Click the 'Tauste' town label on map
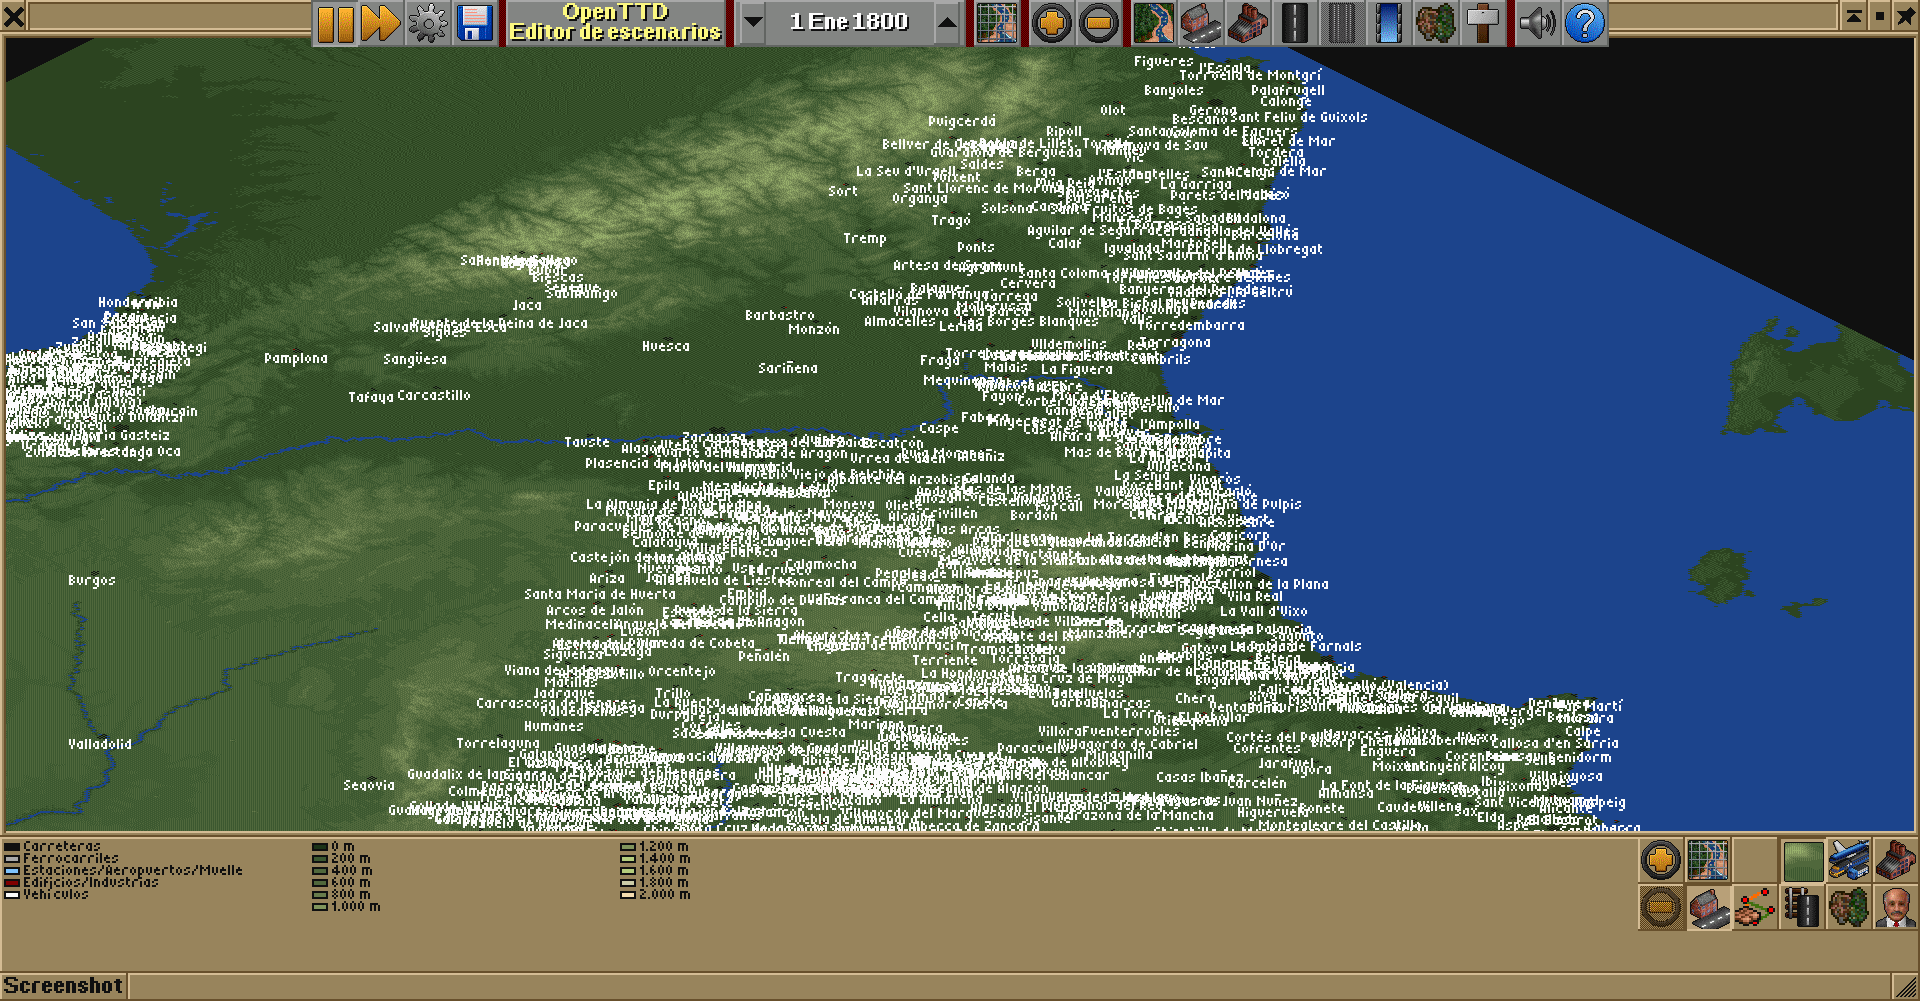This screenshot has width=1920, height=1001. tap(587, 442)
